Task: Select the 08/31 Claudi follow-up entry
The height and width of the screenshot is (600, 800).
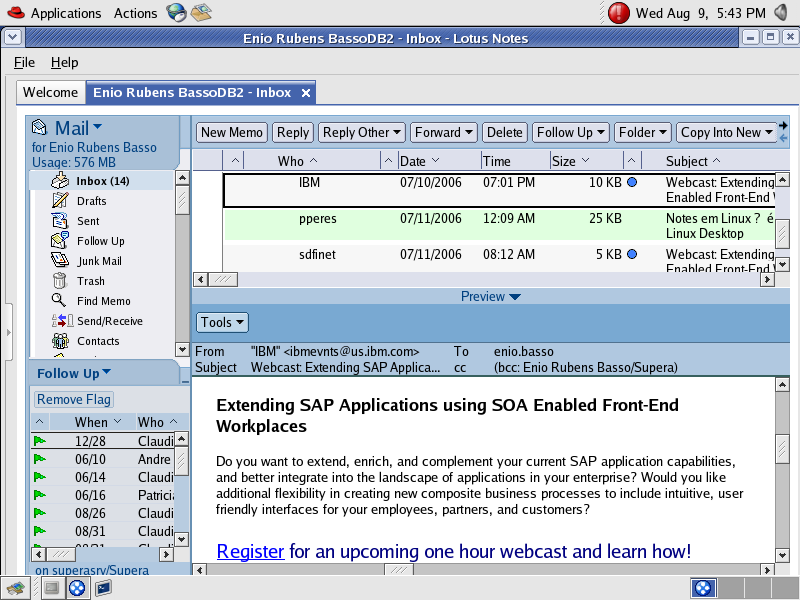Action: tap(104, 531)
